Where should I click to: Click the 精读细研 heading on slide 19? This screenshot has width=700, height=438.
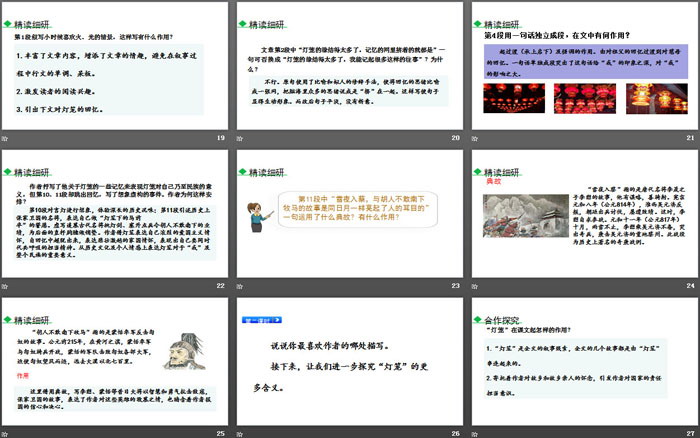[x=31, y=25]
